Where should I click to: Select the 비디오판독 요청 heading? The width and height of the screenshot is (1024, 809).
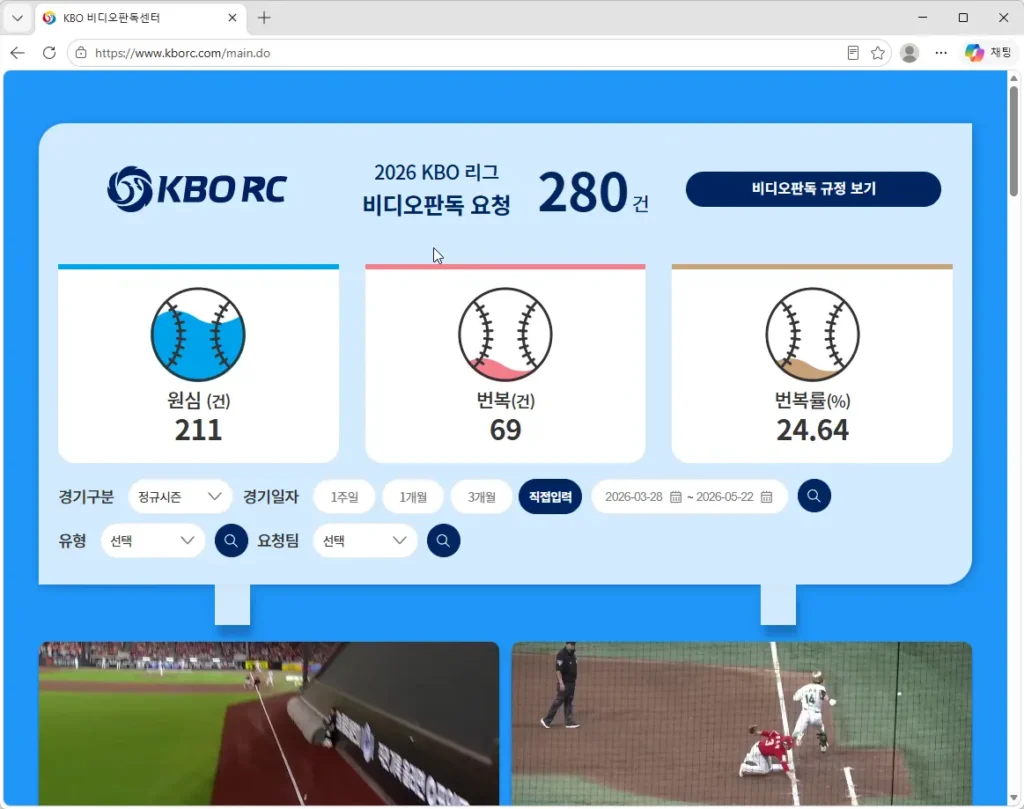pyautogui.click(x=436, y=205)
